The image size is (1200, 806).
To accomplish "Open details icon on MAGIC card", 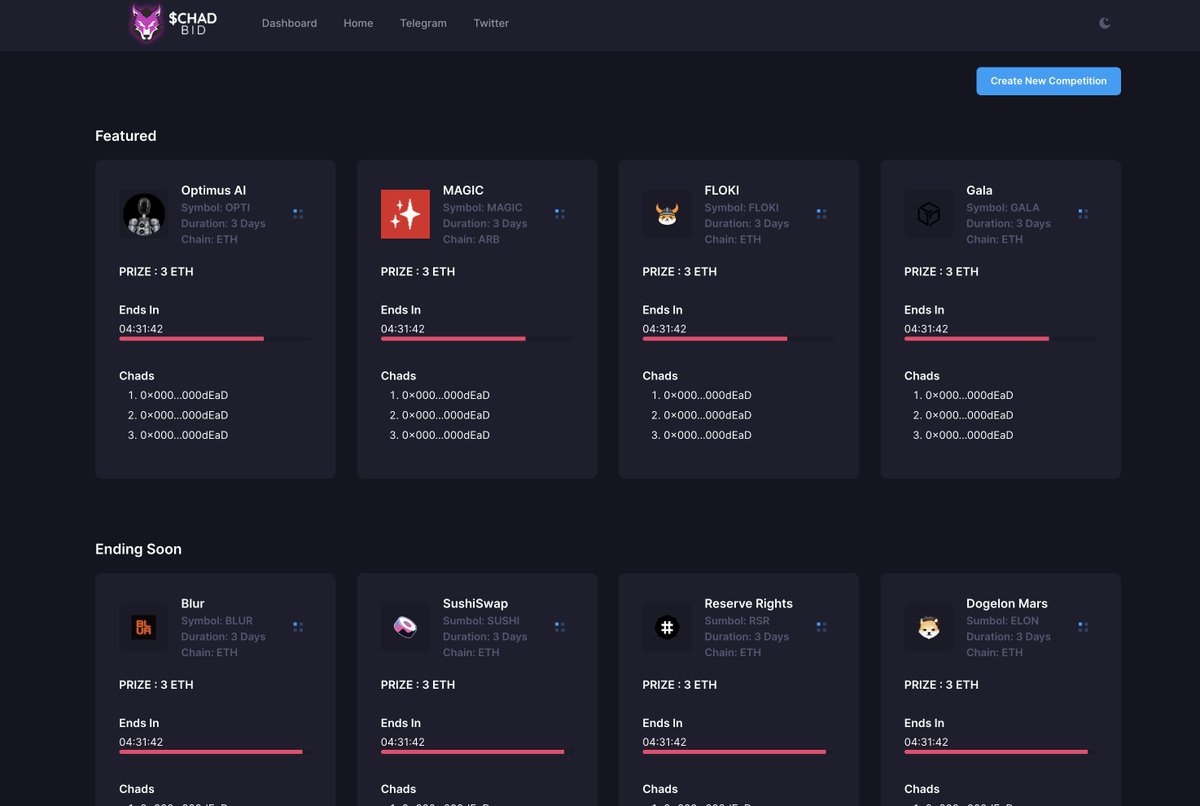I will [x=560, y=213].
